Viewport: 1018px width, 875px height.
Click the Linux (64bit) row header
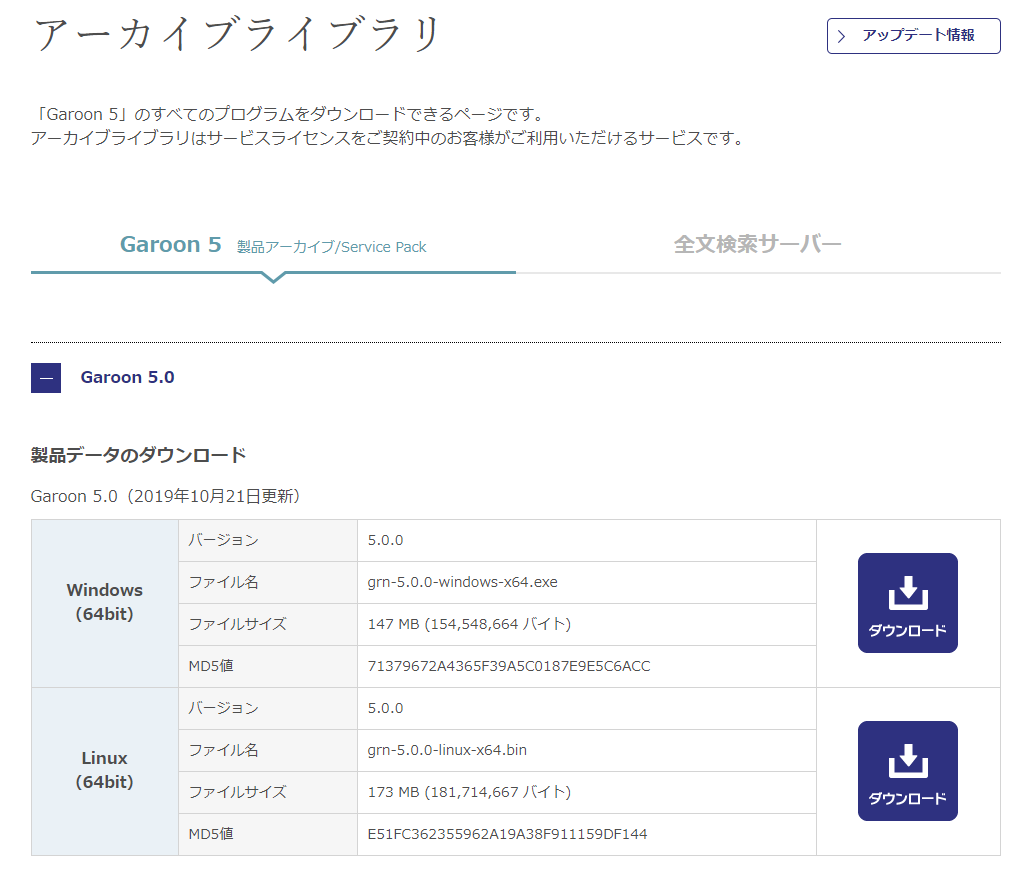[x=105, y=771]
